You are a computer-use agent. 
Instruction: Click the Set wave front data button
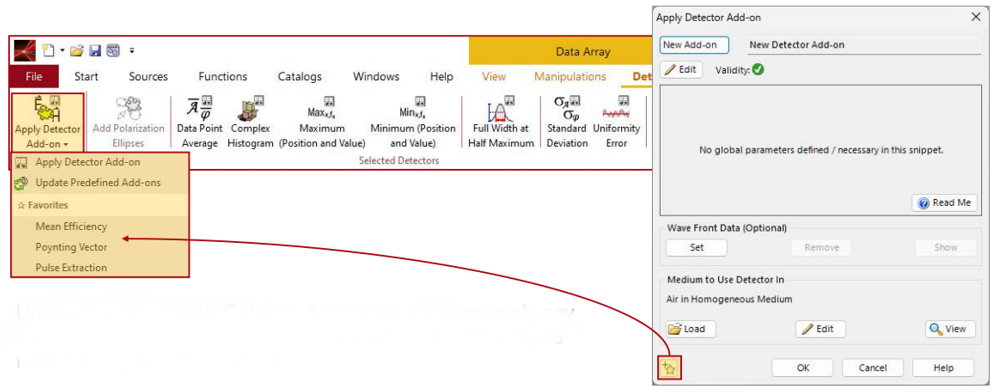(697, 247)
